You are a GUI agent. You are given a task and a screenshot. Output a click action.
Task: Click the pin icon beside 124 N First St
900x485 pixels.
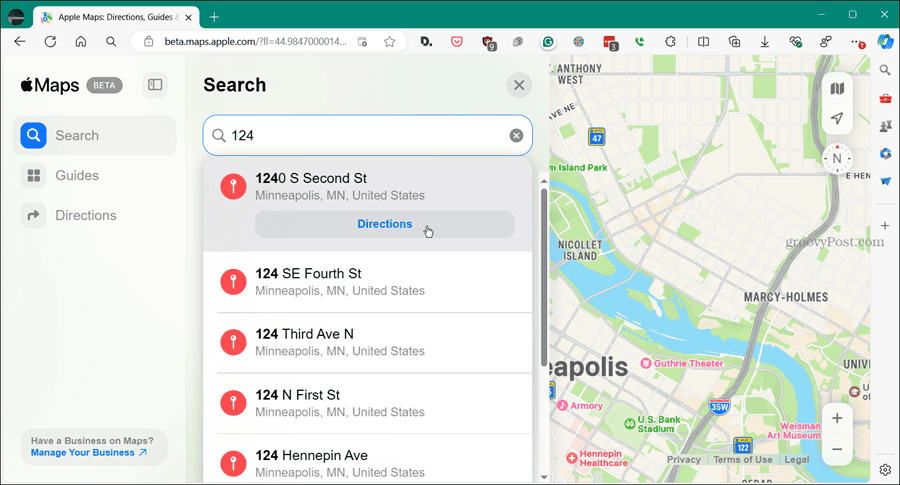[x=234, y=403]
